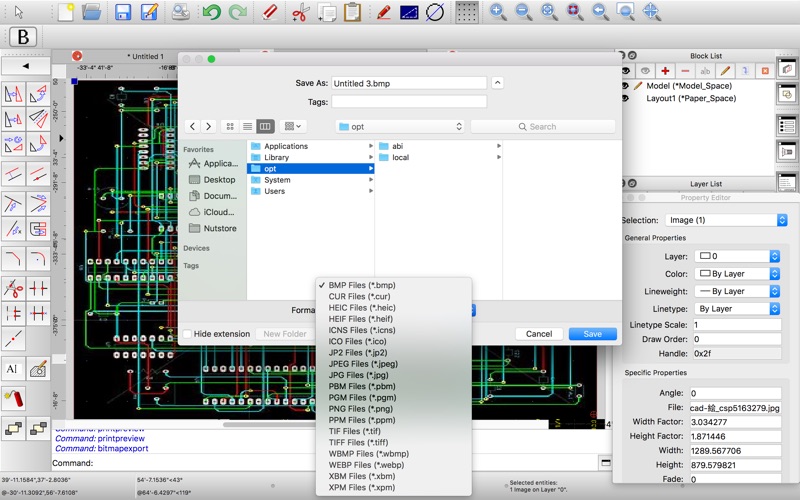
Task: Toggle visibility eye for Model block
Action: (x=625, y=86)
